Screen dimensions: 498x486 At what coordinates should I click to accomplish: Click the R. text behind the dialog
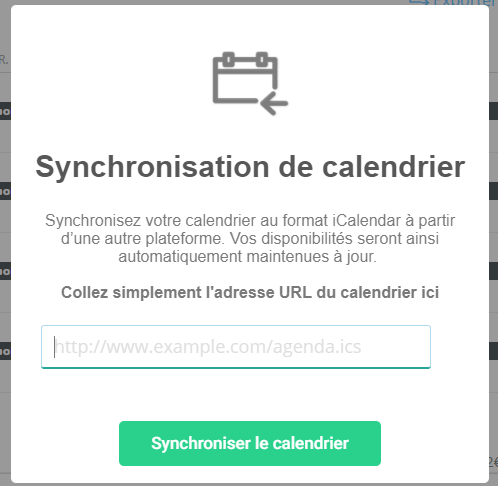pyautogui.click(x=4, y=60)
